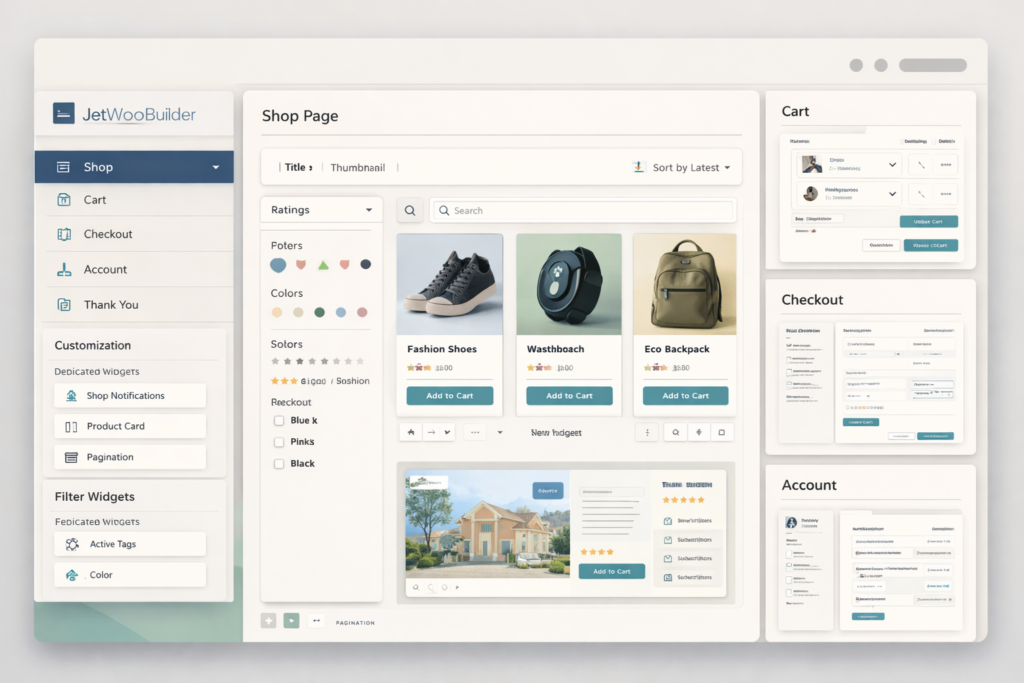This screenshot has width=1024, height=683.
Task: Check the Blue filter checkbox
Action: 281,420
